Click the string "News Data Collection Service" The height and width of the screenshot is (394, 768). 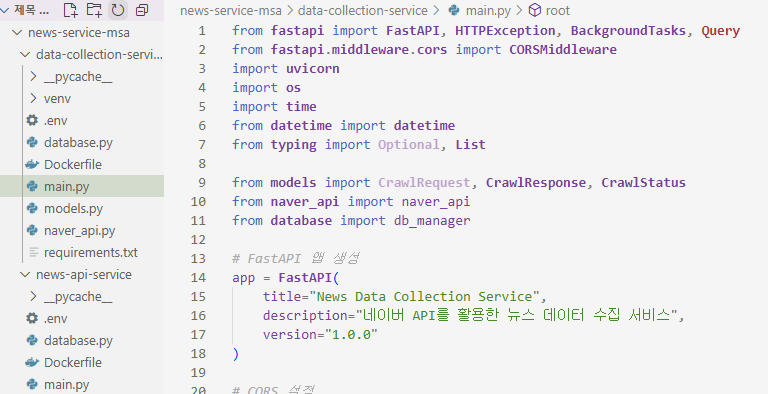(424, 297)
